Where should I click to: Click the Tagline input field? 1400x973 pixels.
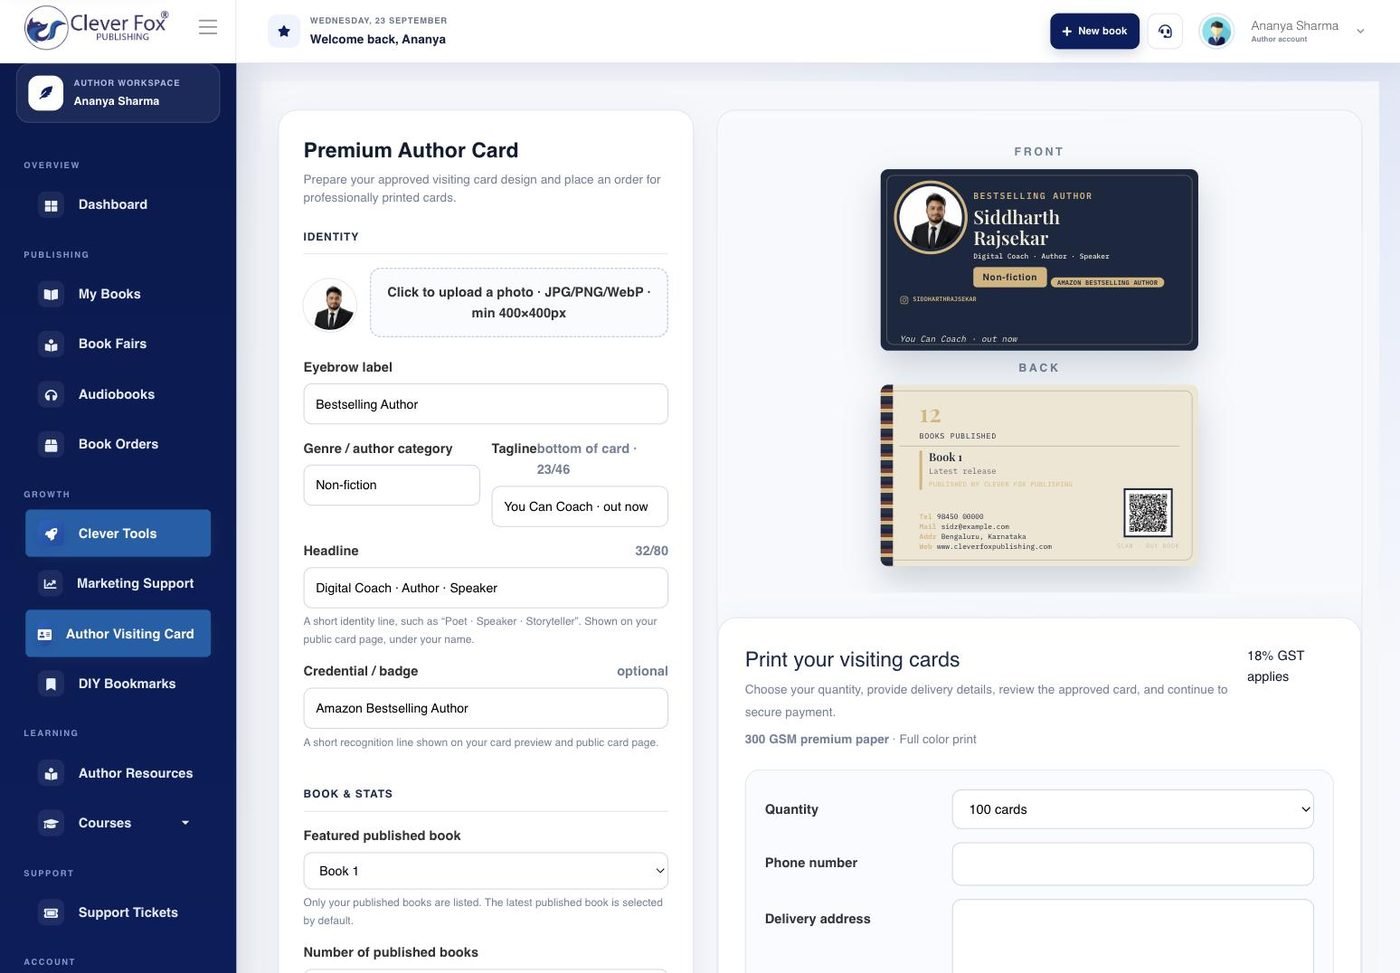[579, 507]
